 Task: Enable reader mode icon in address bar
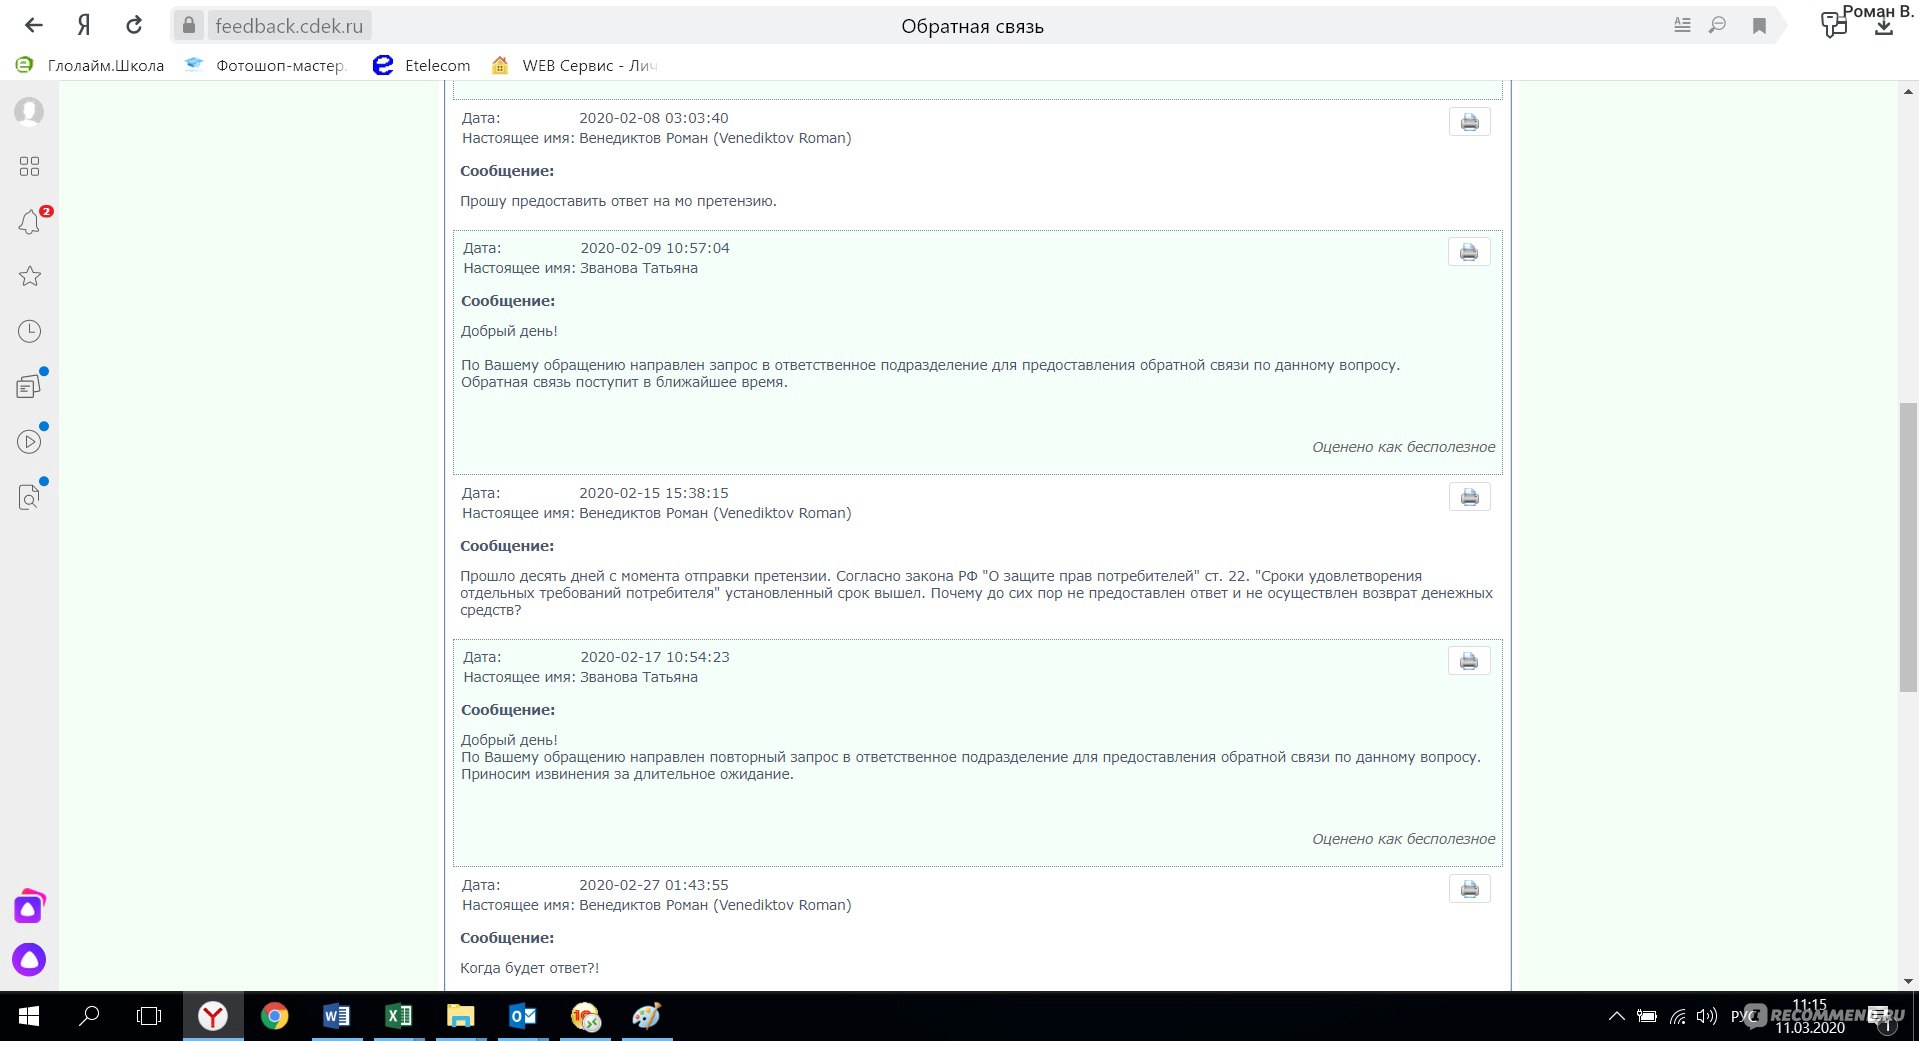pos(1682,26)
